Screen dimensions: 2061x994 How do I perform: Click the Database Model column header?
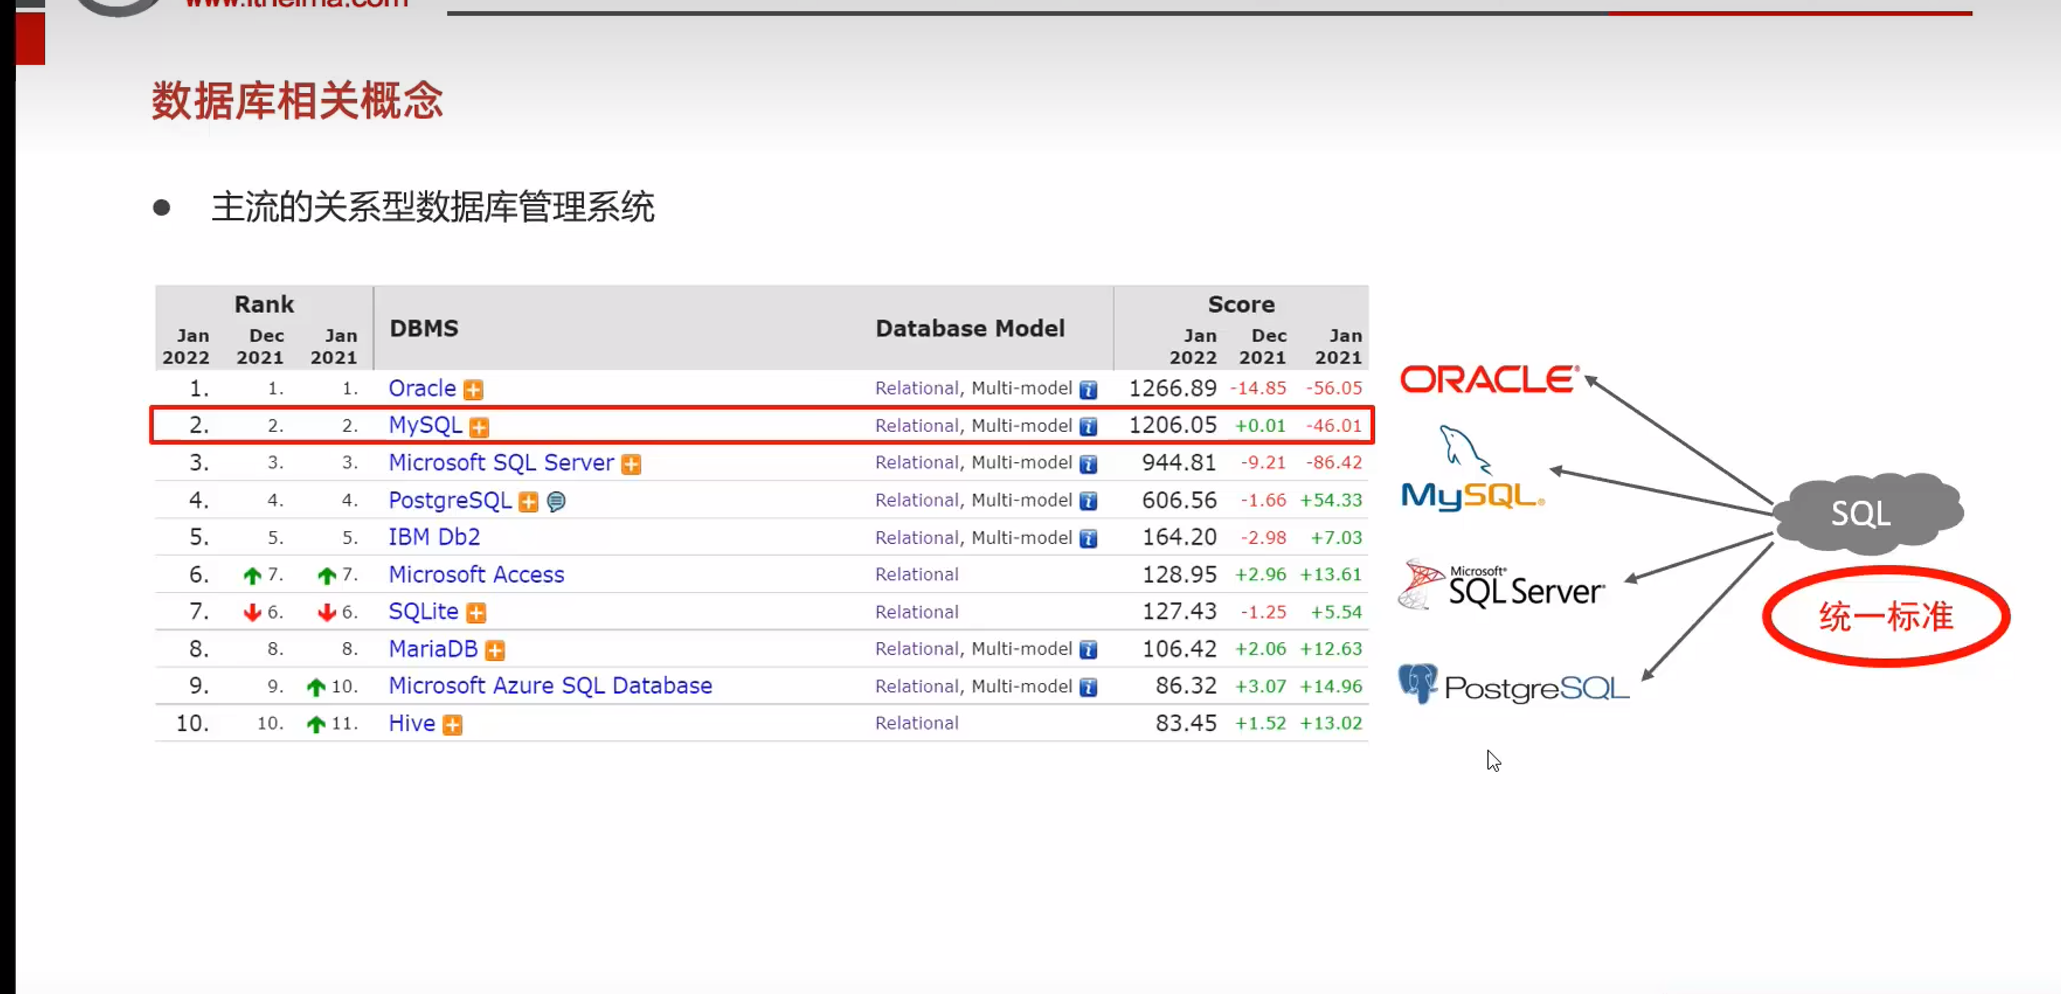pyautogui.click(x=969, y=329)
